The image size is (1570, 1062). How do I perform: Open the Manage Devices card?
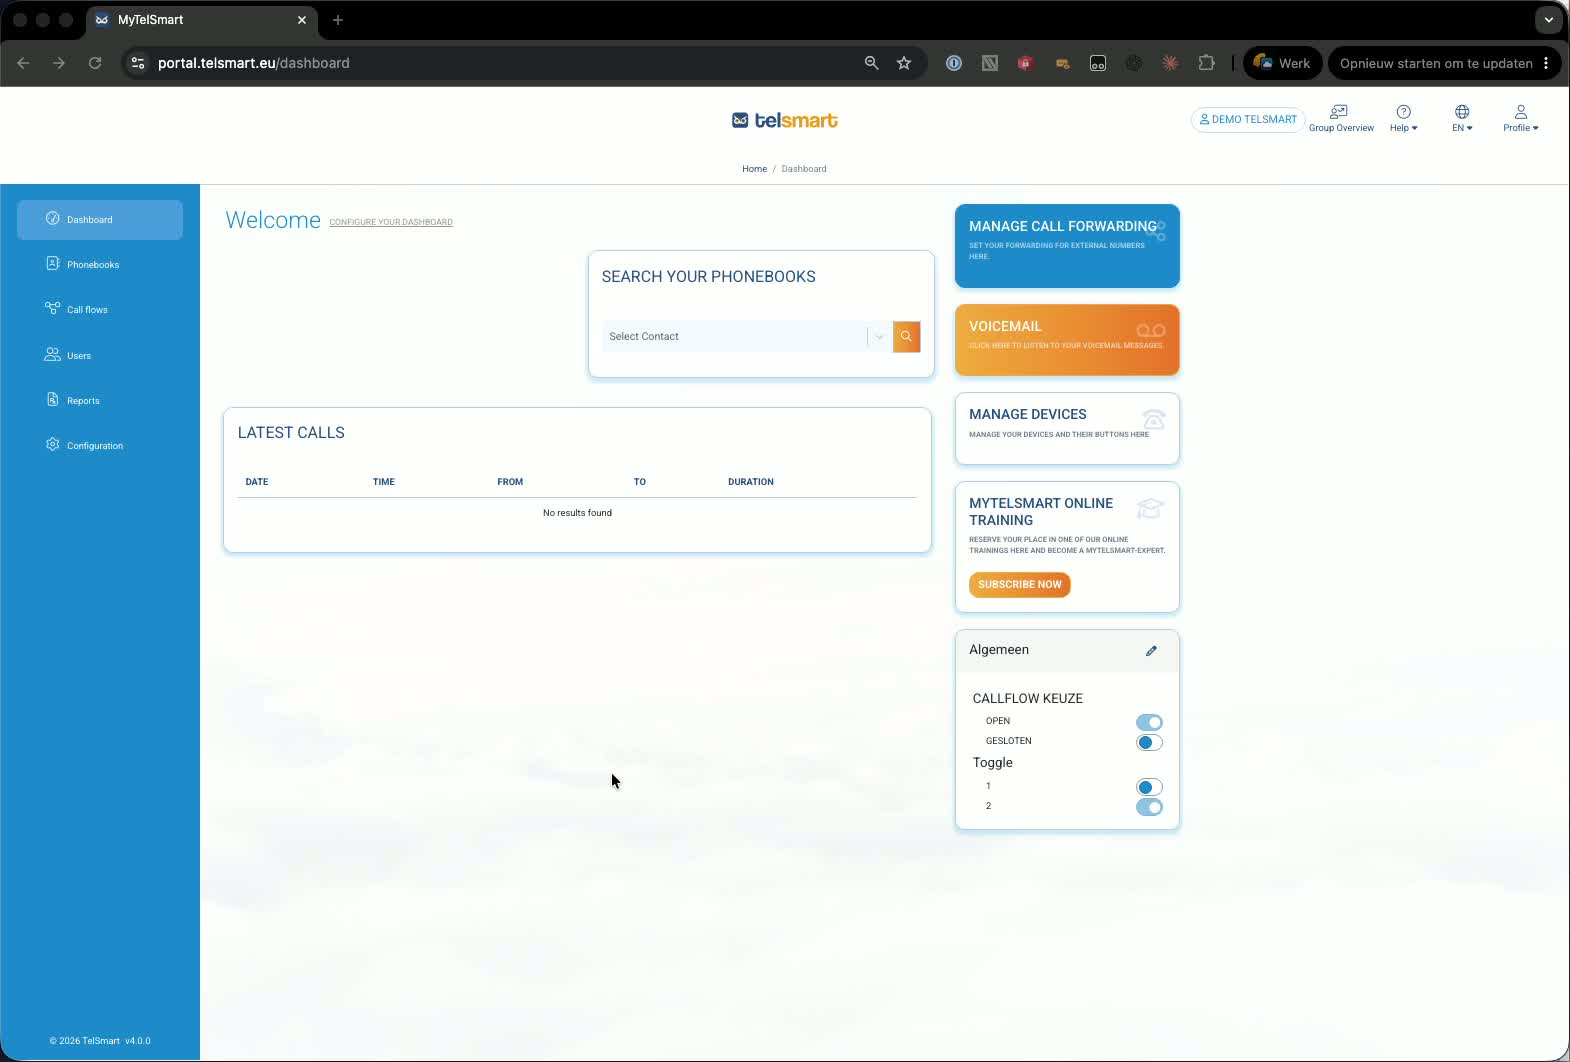tap(1067, 428)
